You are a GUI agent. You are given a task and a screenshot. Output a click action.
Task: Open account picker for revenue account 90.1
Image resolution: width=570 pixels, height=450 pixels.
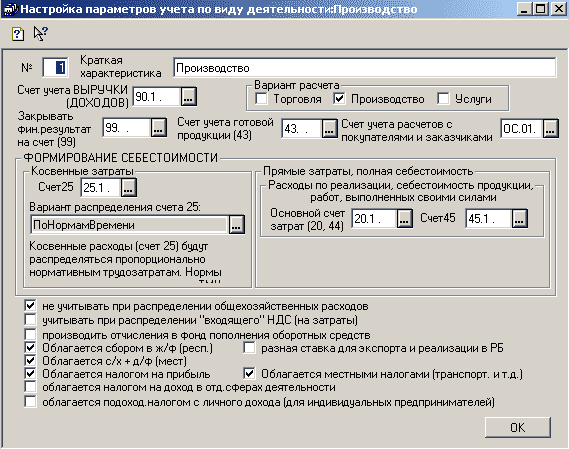(x=189, y=97)
